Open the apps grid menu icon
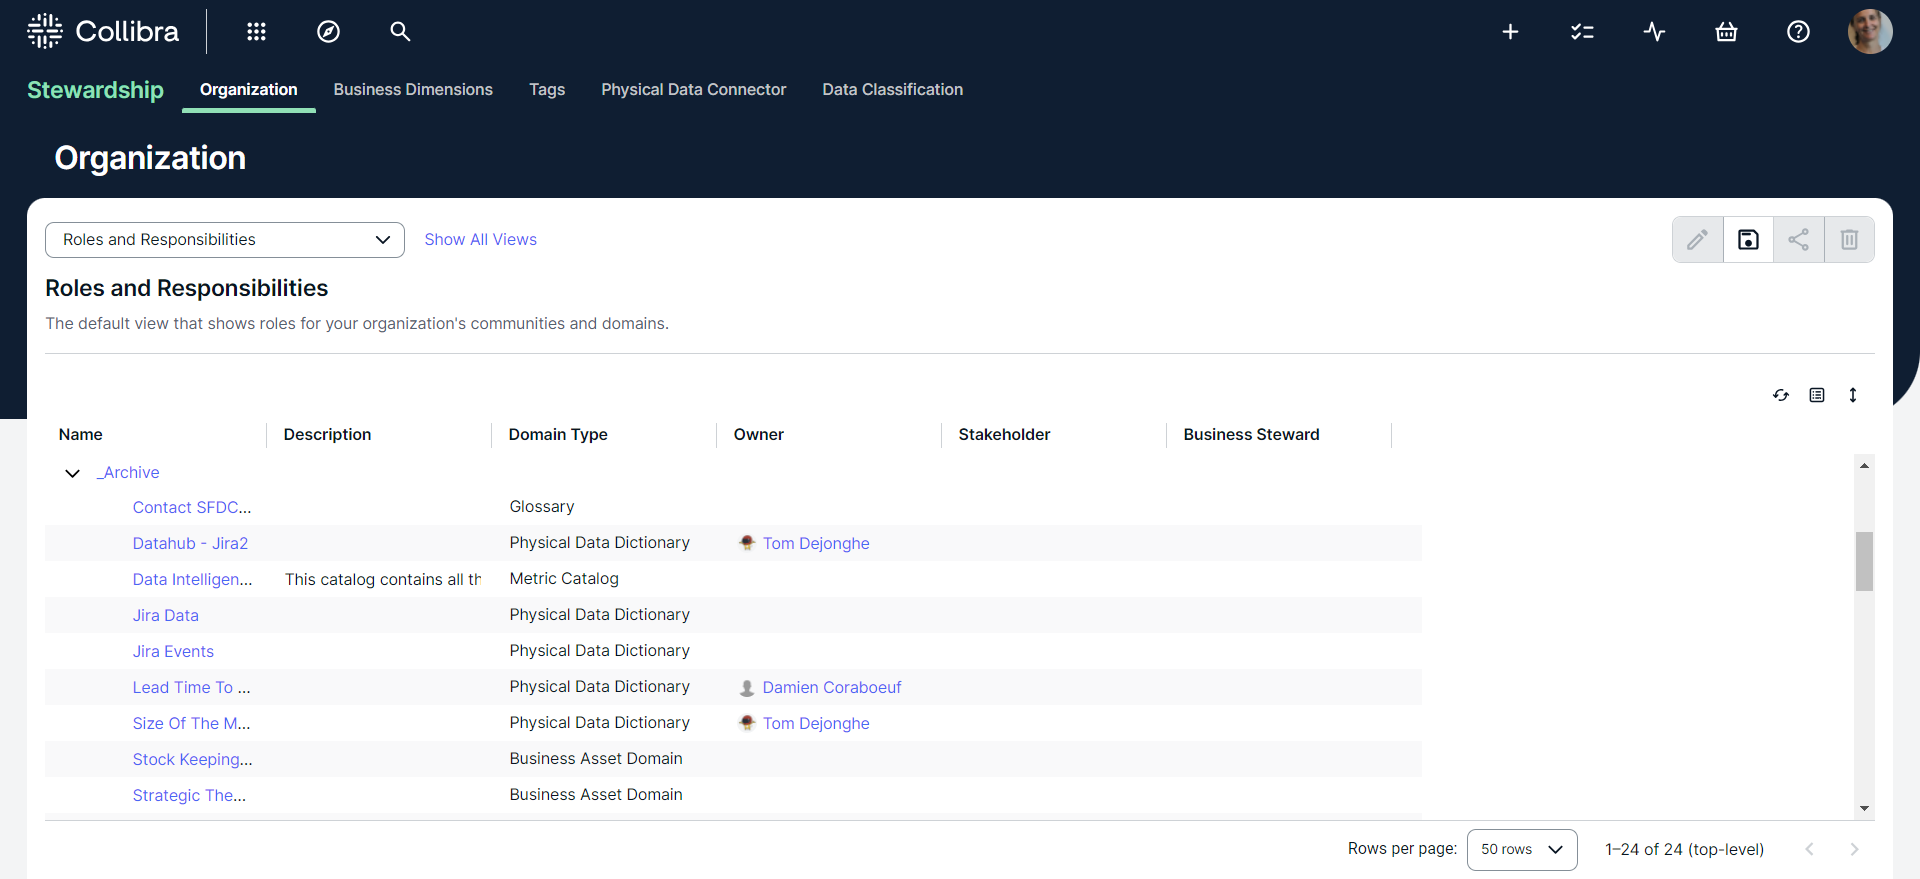Viewport: 1920px width, 879px height. click(256, 32)
